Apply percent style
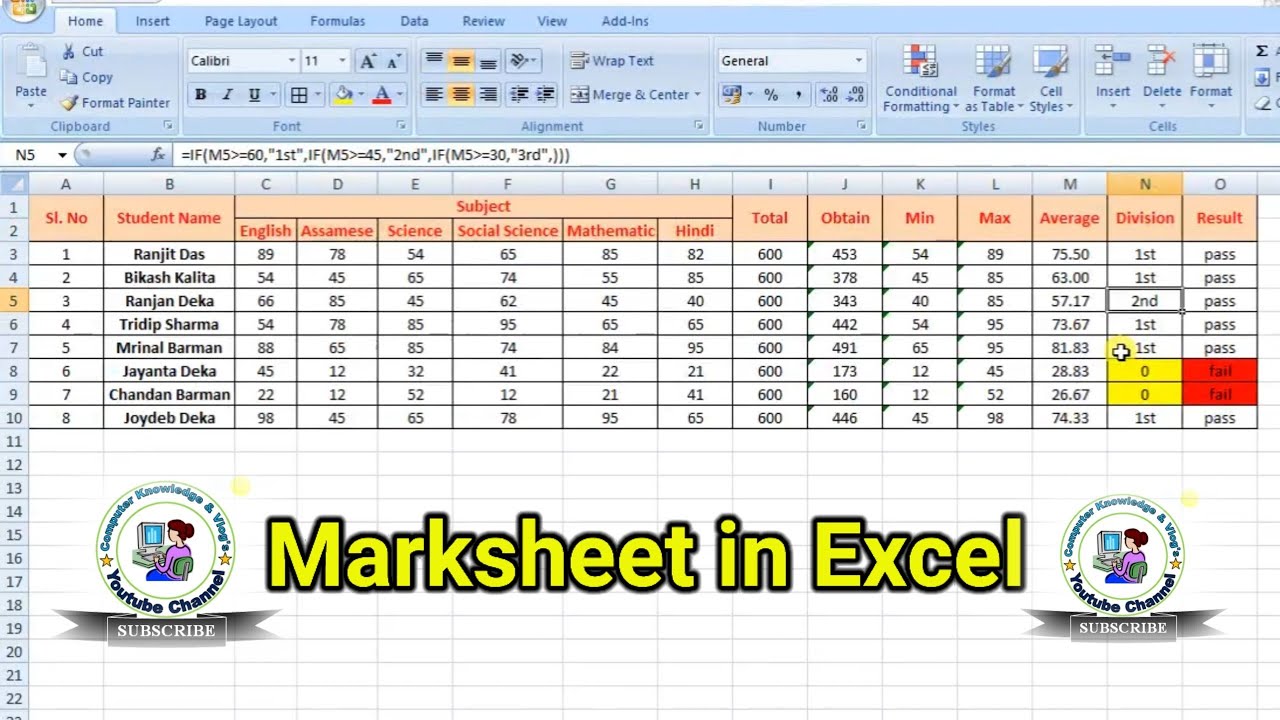Image resolution: width=1280 pixels, height=720 pixels. (771, 95)
